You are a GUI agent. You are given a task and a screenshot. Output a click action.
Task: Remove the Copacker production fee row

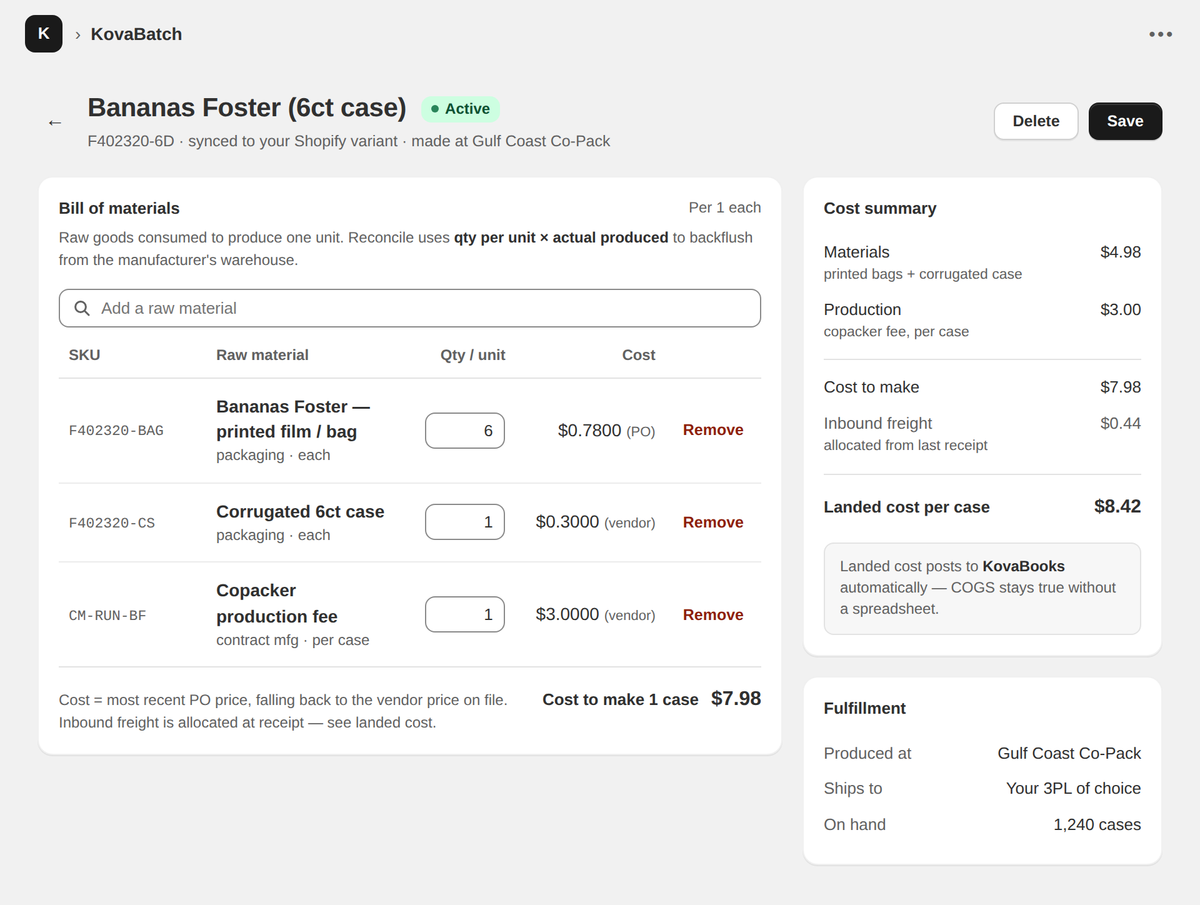tap(713, 615)
